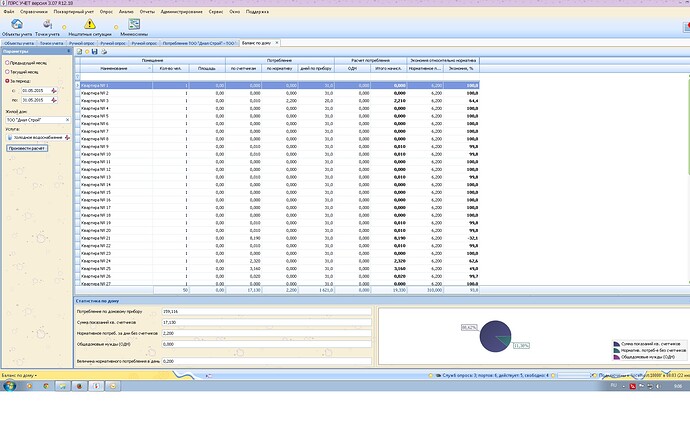Viewport: 690px width, 435px height.
Task: Pin or unpin the Параметры panel
Action: pos(69,51)
